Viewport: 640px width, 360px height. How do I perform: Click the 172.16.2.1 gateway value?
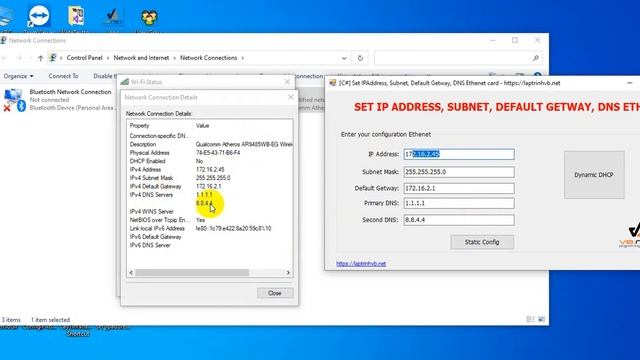coord(209,186)
